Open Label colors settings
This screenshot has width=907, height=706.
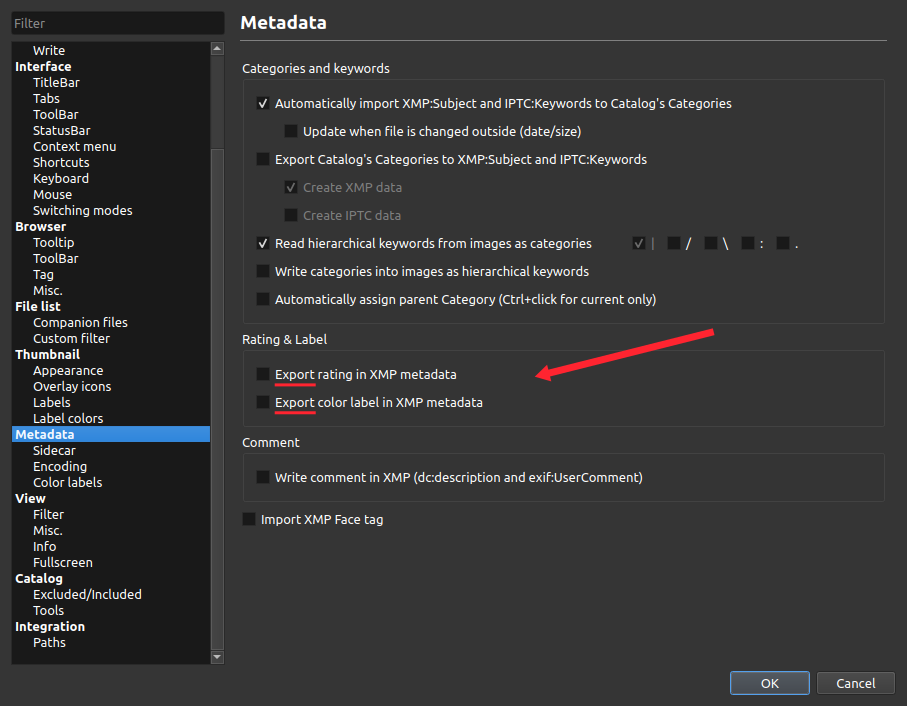click(68, 418)
